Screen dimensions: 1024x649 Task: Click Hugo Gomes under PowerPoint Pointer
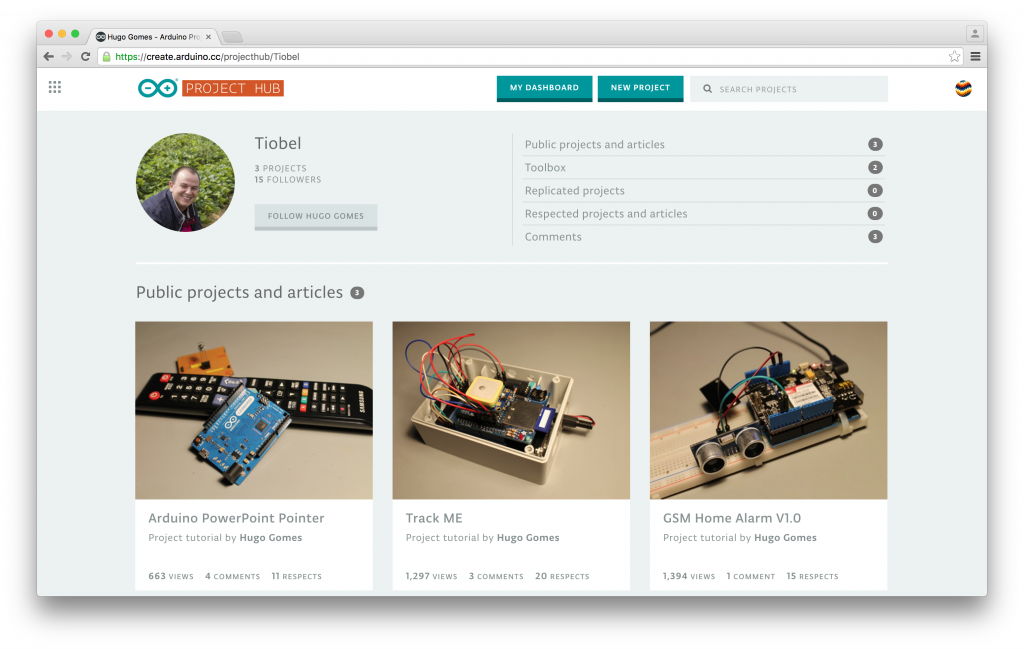pos(271,538)
